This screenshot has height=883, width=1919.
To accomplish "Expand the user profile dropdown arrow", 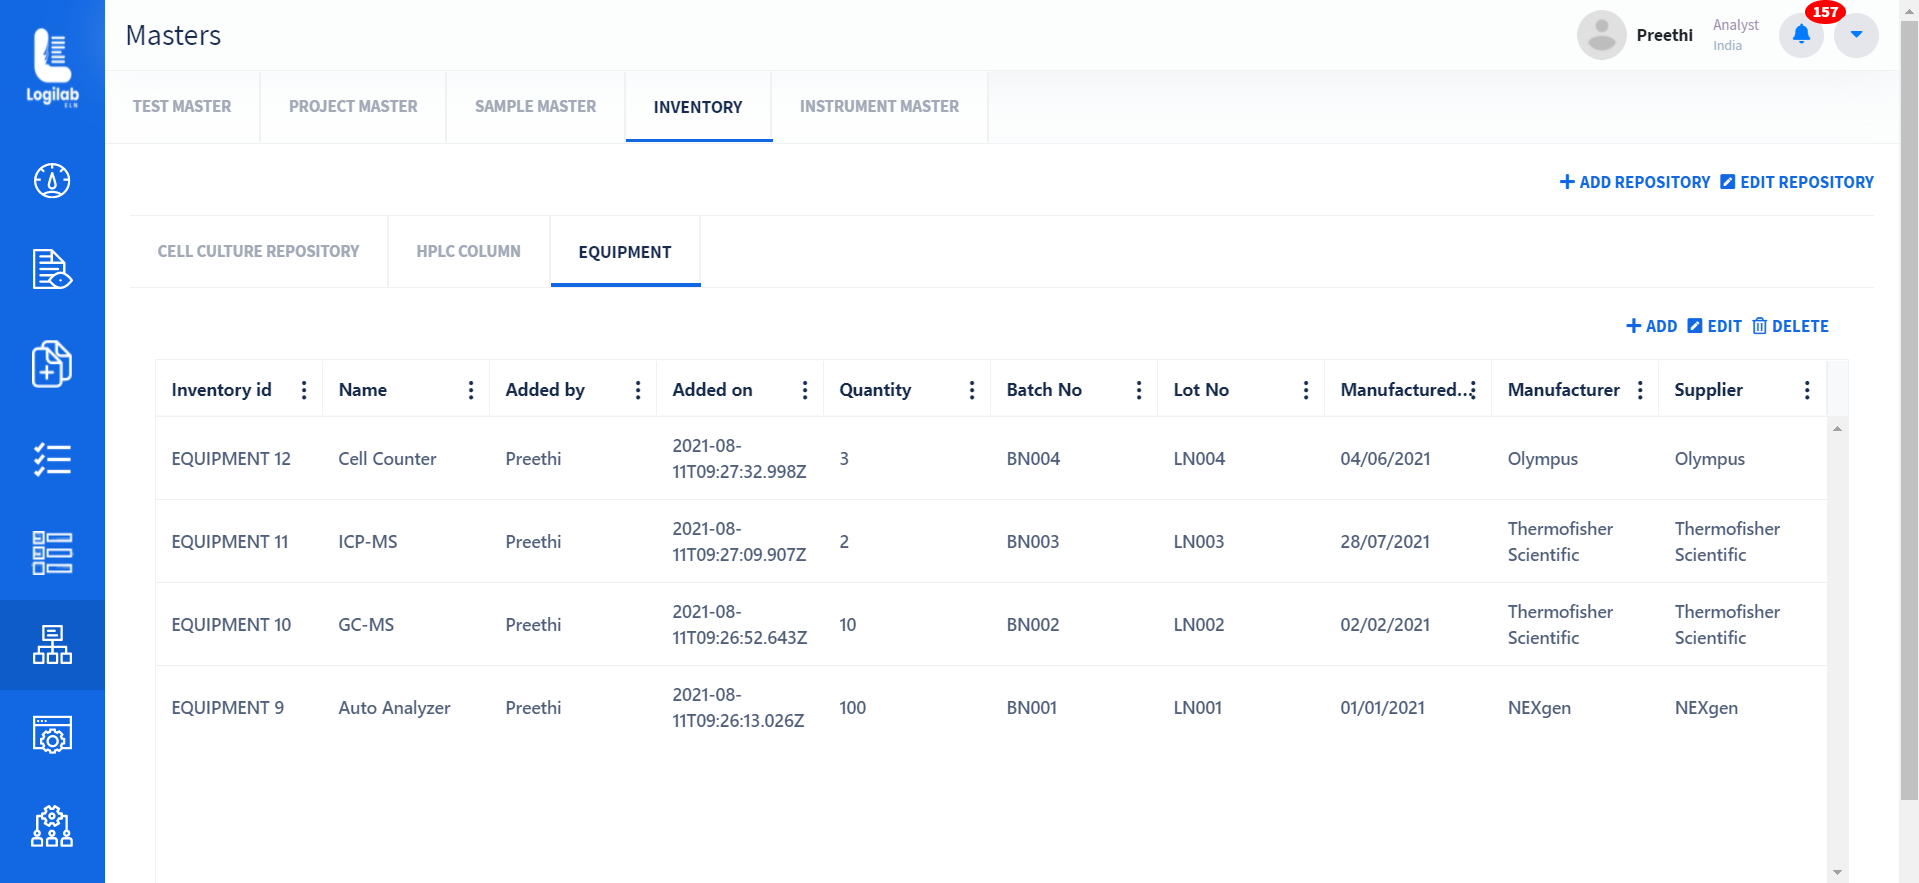I will (x=1856, y=35).
